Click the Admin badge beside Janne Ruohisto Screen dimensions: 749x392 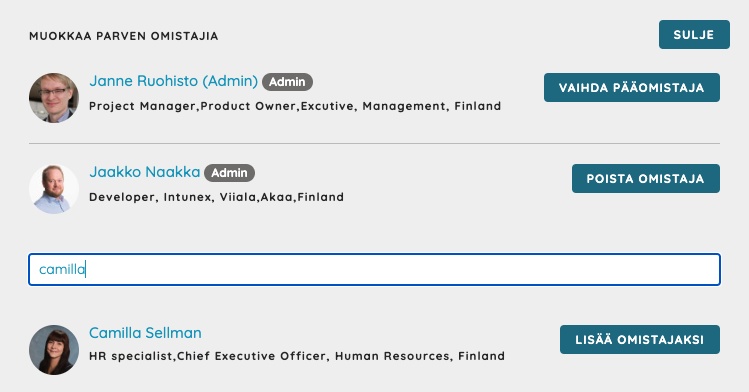point(287,82)
